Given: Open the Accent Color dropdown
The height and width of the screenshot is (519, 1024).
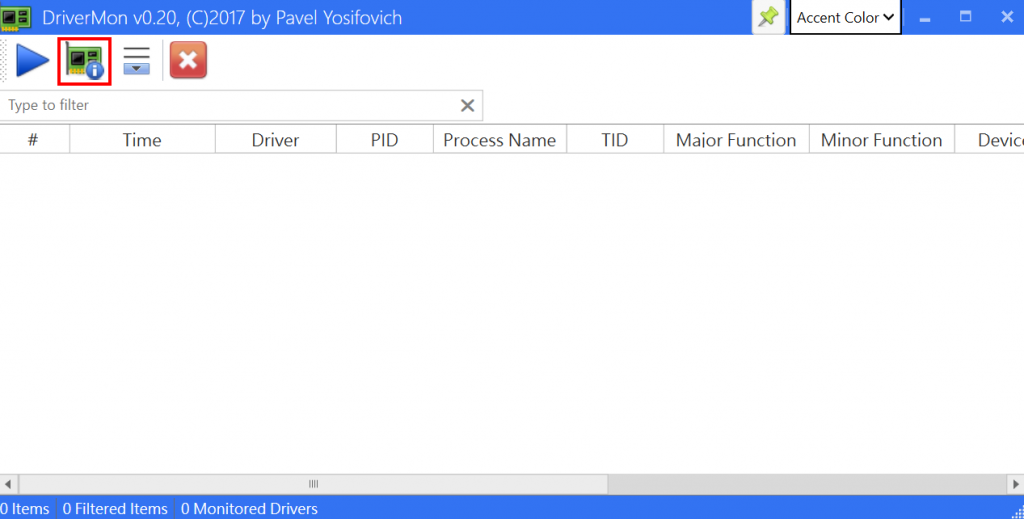Looking at the screenshot, I should [x=845, y=18].
